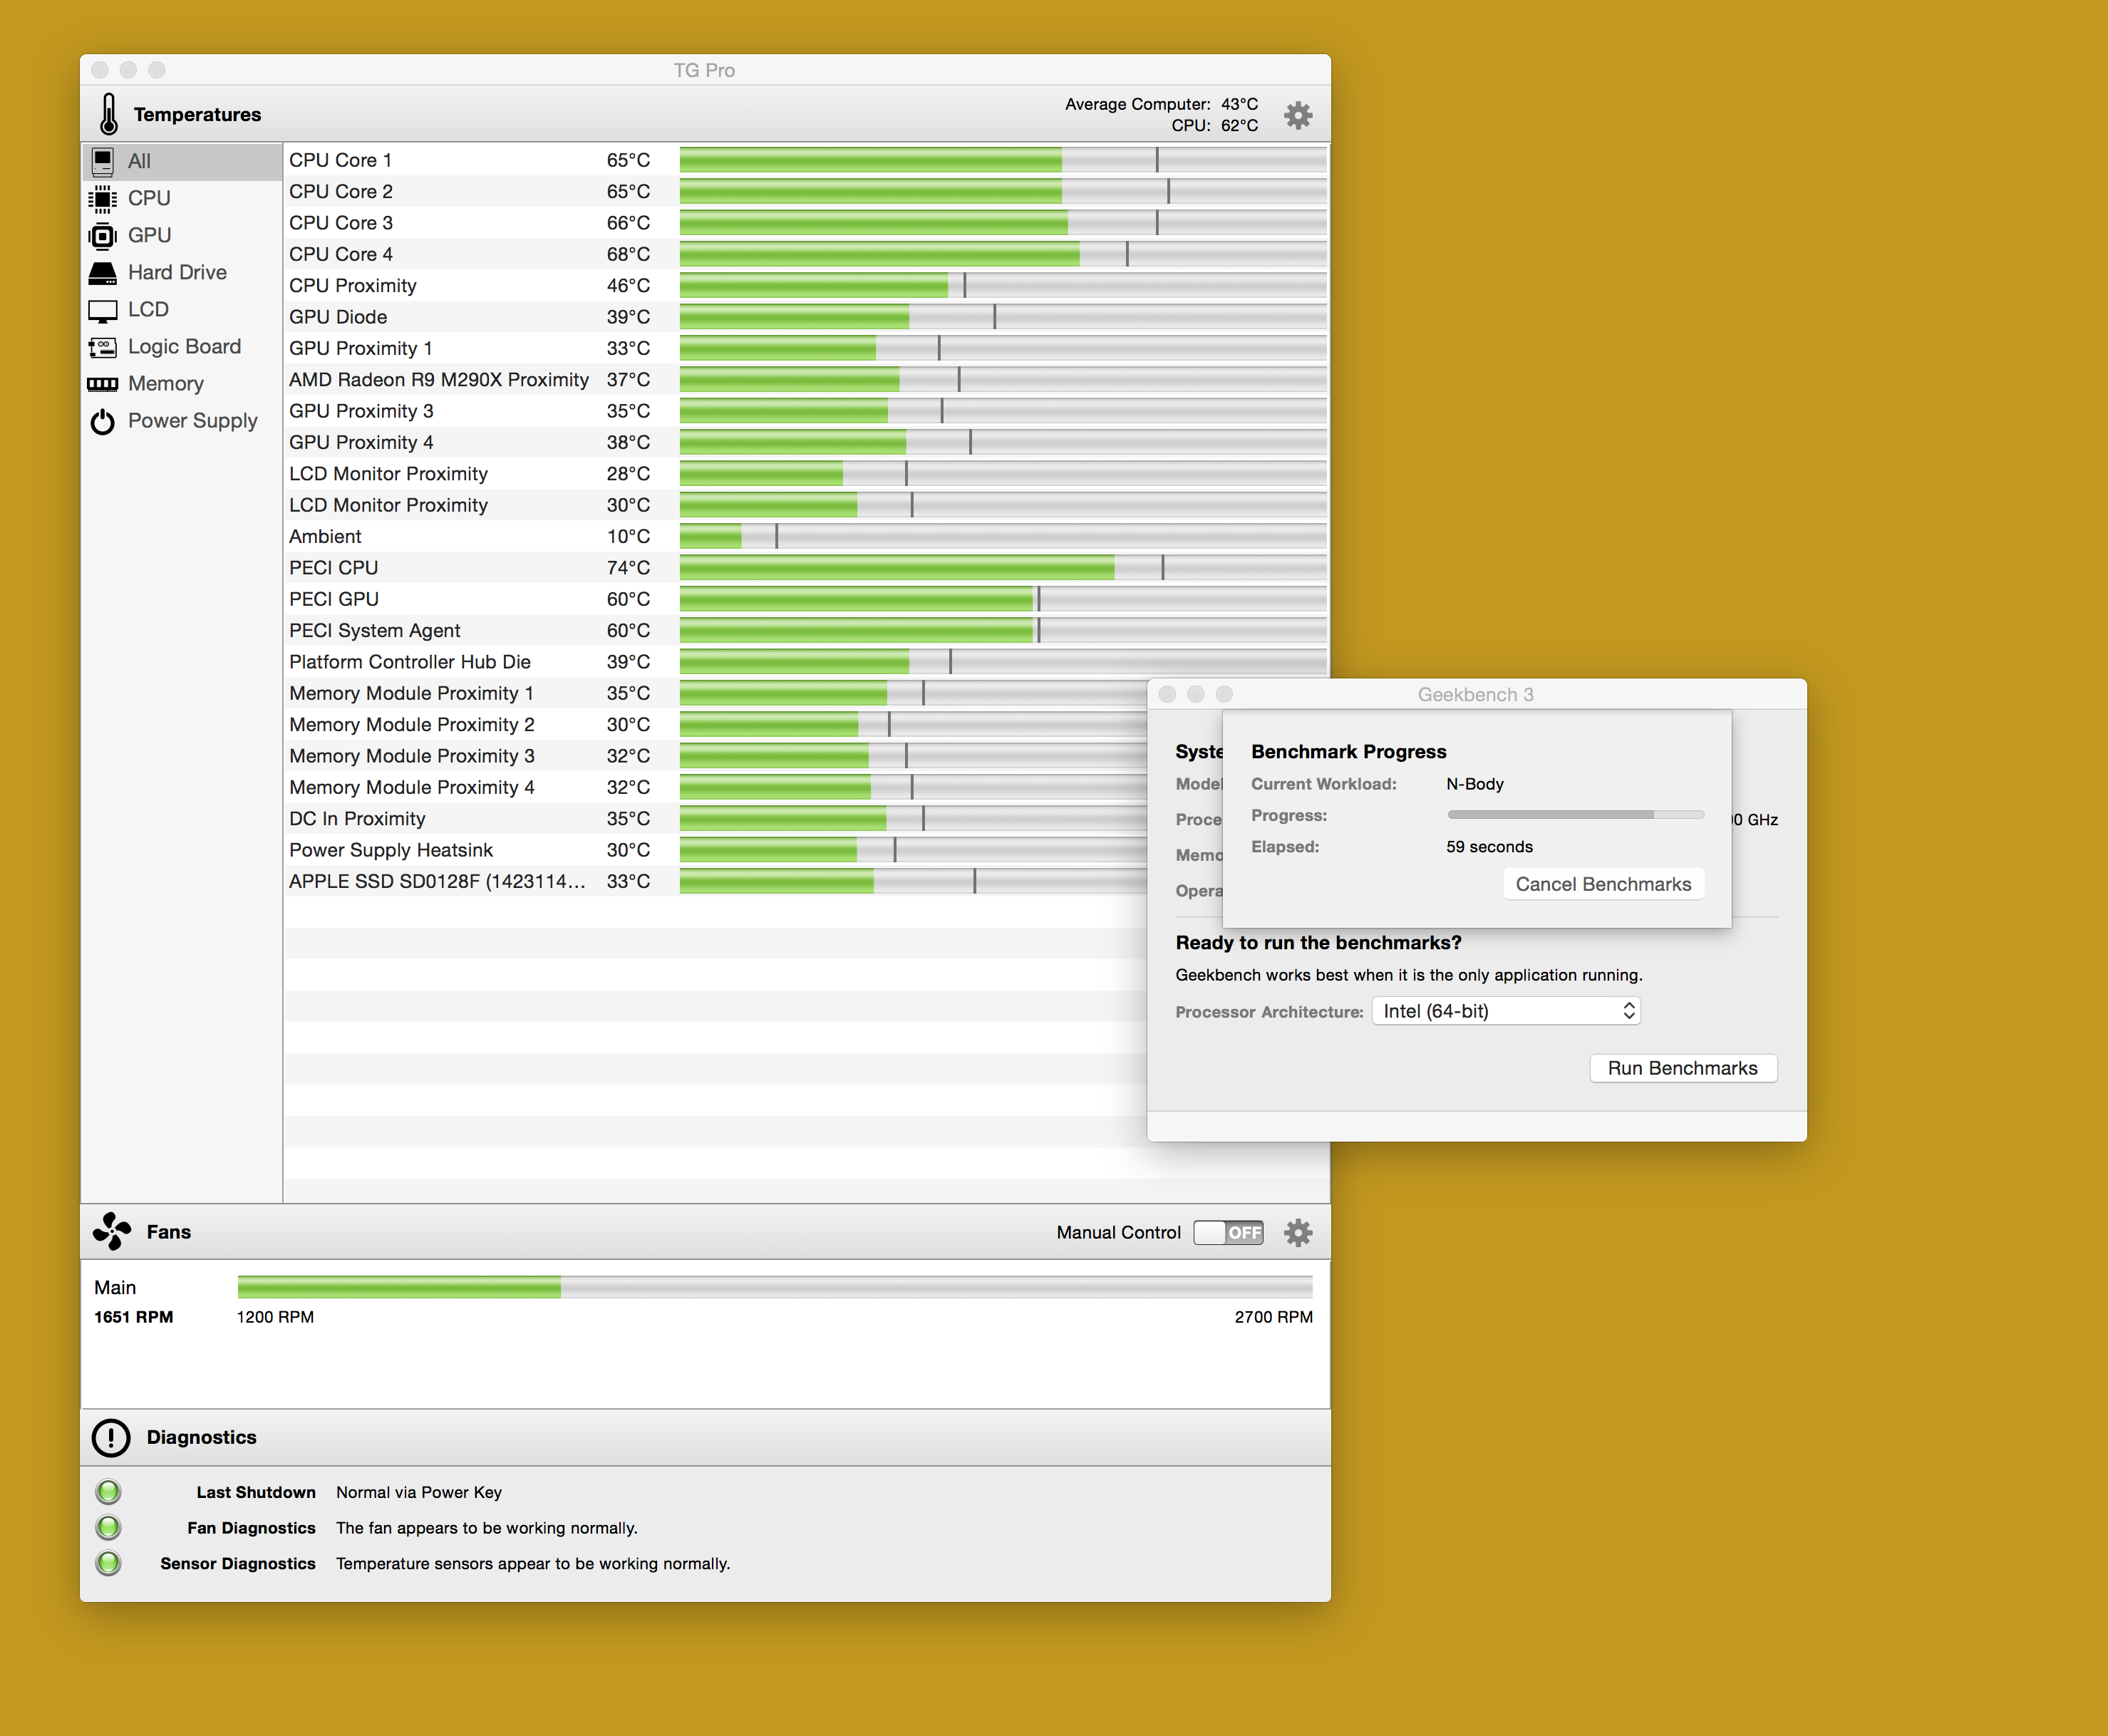Click Platform Controller Hub Die row

pos(806,662)
